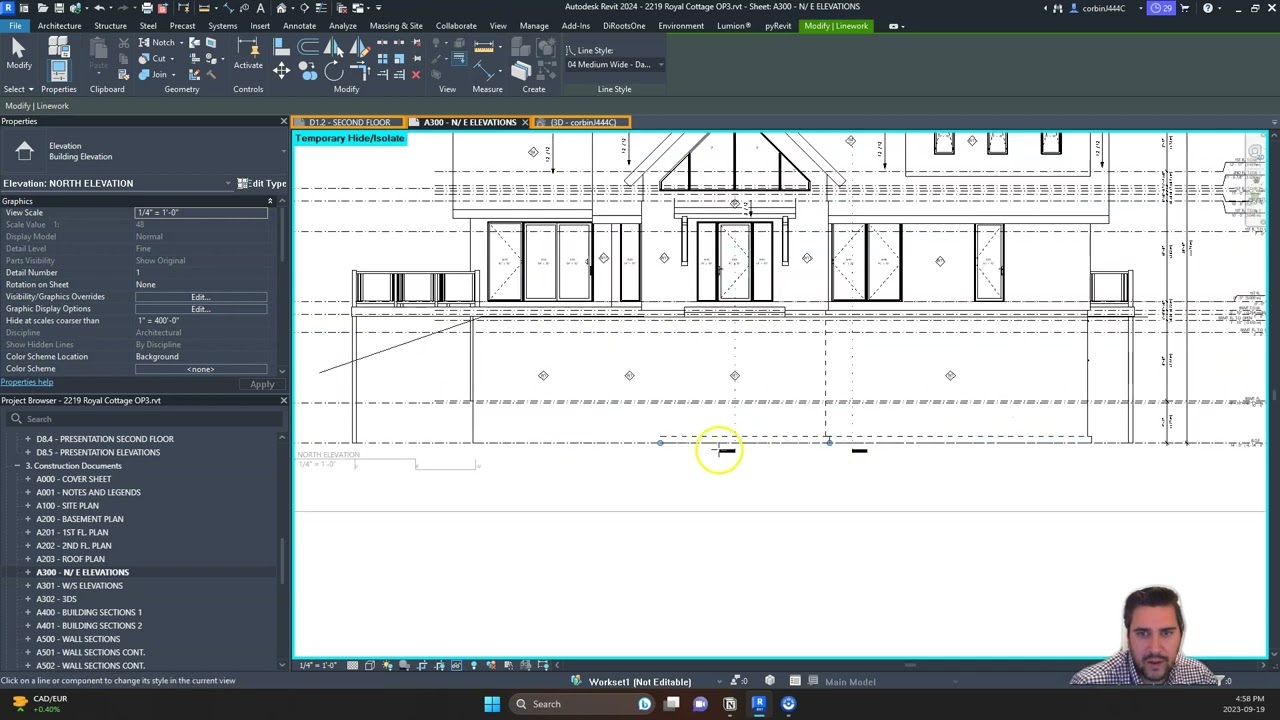This screenshot has height=720, width=1280.
Task: Click the Edit Type button
Action: (x=262, y=183)
